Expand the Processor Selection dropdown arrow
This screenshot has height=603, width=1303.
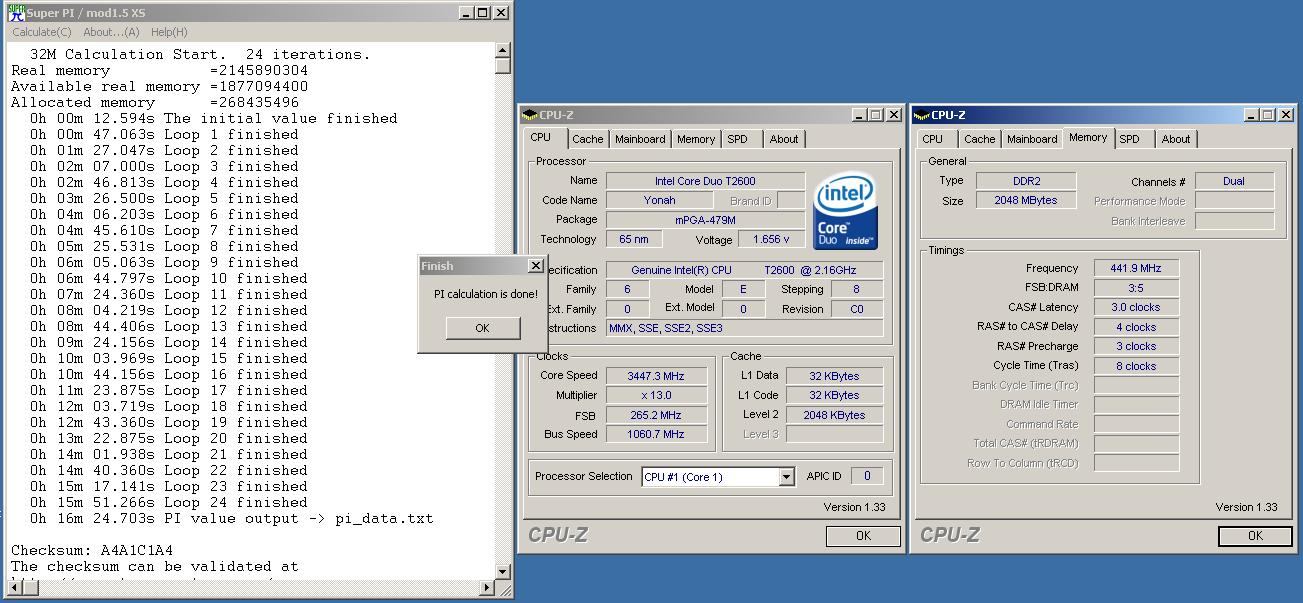pos(786,477)
